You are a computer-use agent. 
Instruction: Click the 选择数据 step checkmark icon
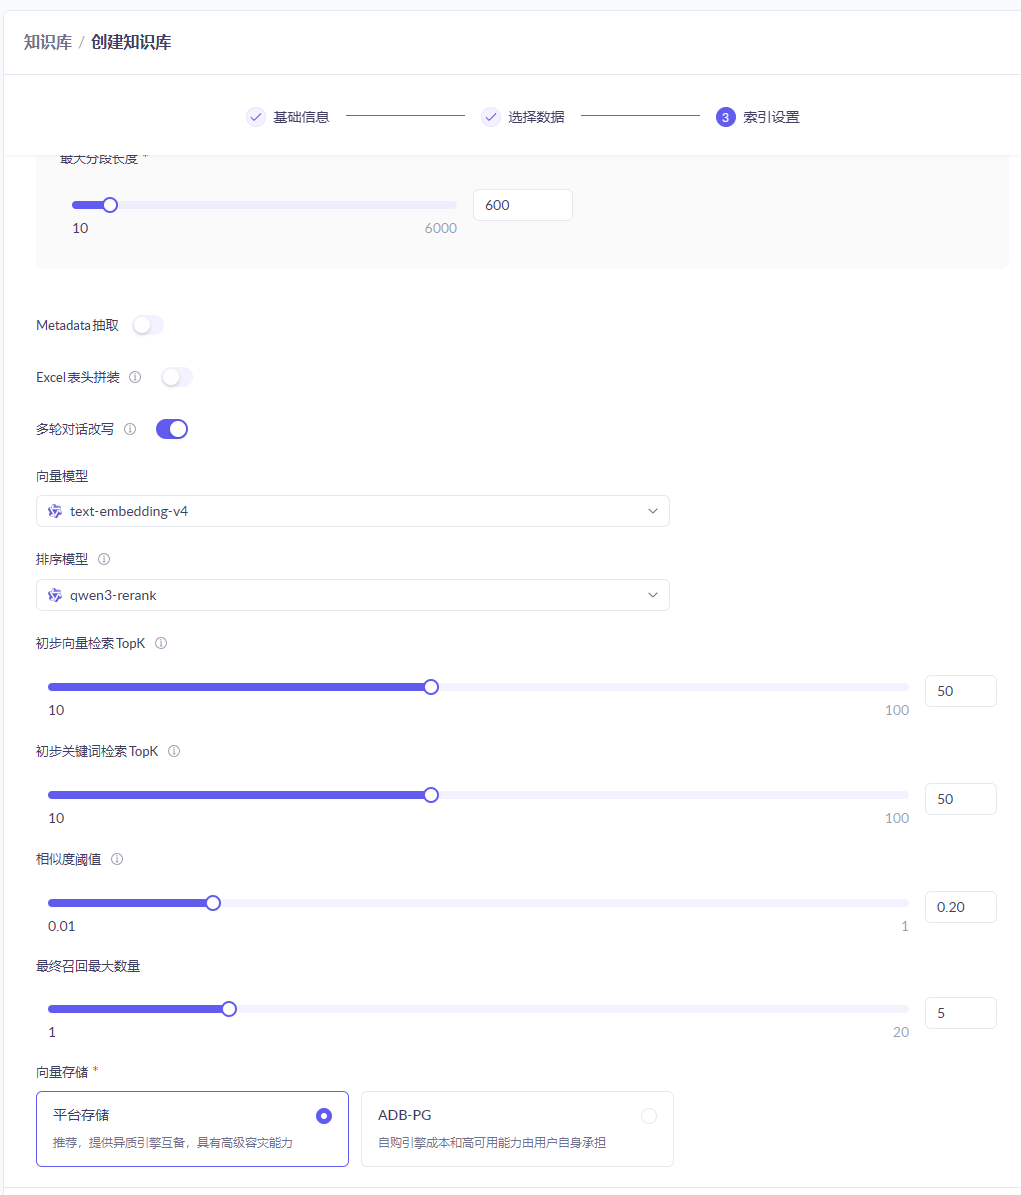(490, 117)
